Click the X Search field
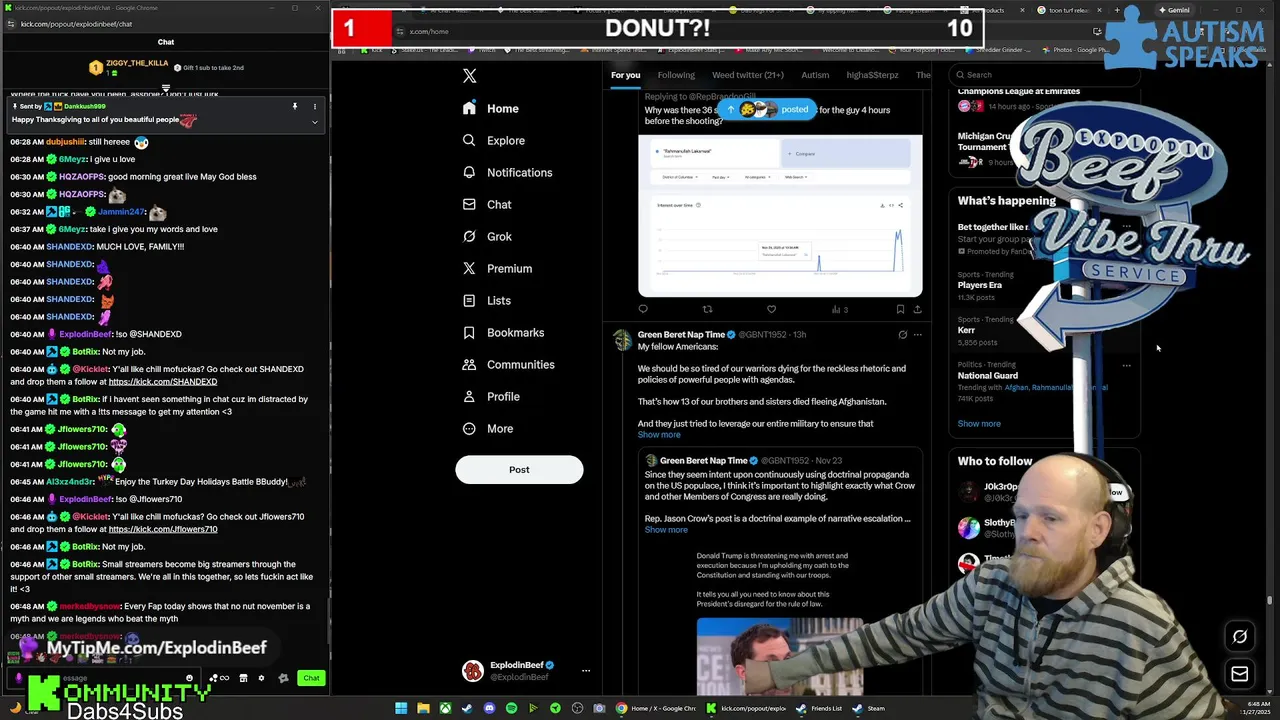The width and height of the screenshot is (1280, 720). (1043, 74)
